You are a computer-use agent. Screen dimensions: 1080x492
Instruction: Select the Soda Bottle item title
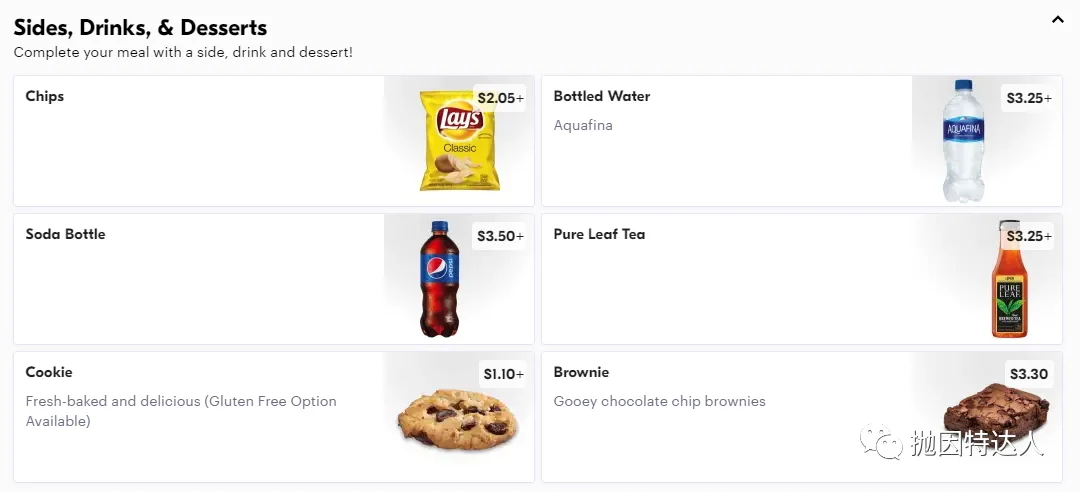[x=65, y=234]
